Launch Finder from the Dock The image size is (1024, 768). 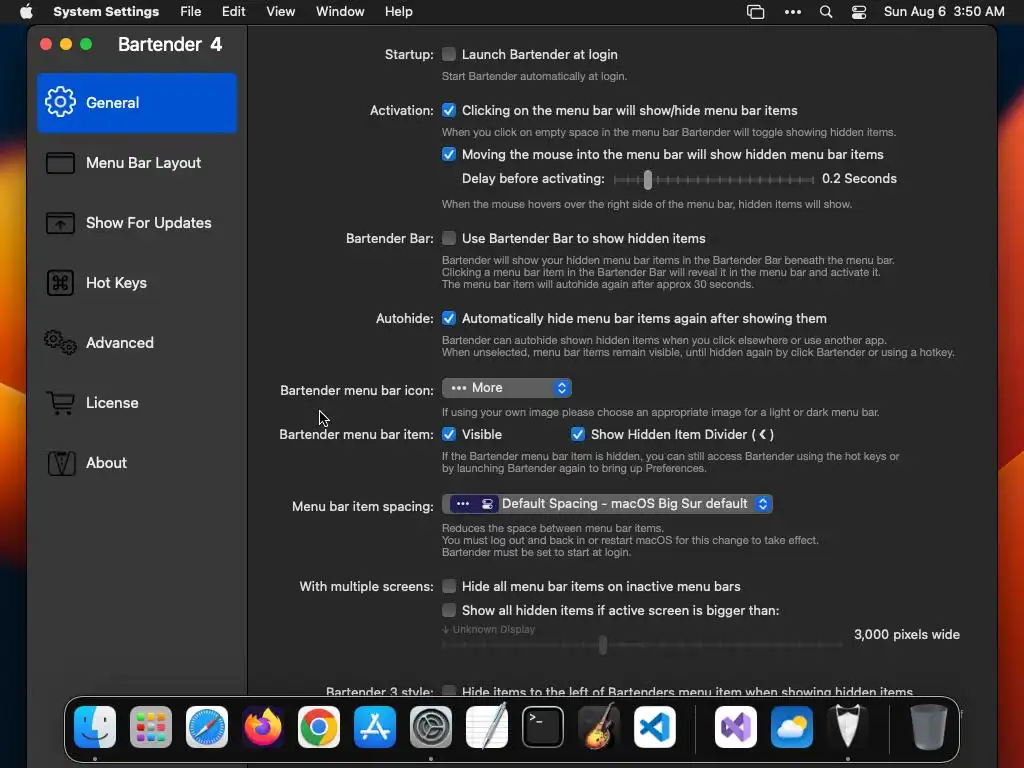tap(95, 727)
